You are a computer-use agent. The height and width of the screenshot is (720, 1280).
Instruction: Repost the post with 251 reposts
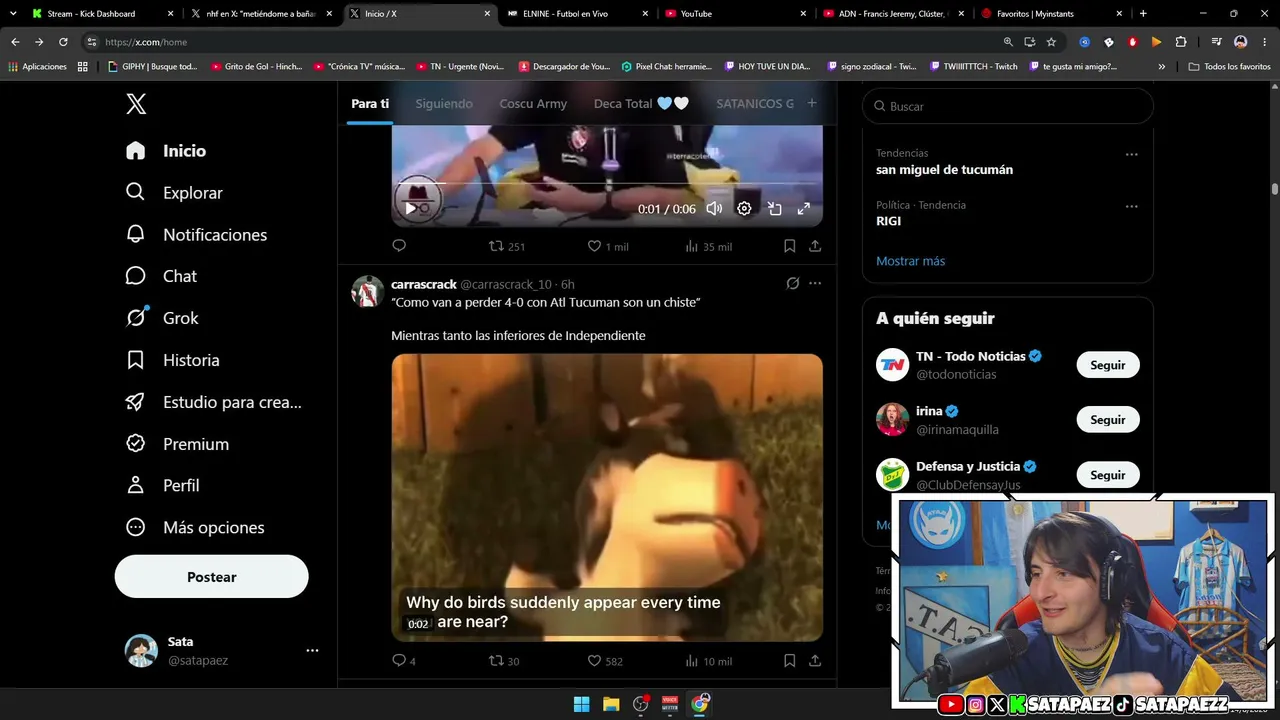(506, 246)
